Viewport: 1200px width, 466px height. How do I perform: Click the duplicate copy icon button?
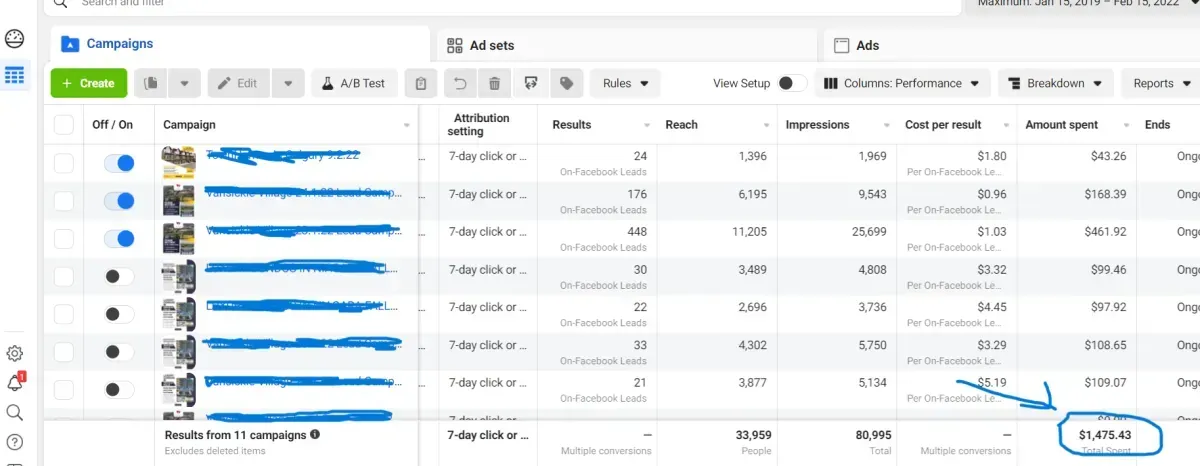150,84
